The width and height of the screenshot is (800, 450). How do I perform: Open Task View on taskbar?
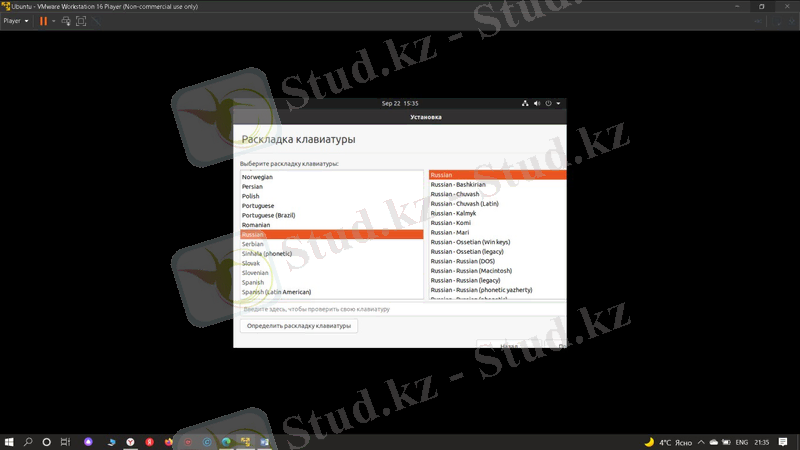65,442
